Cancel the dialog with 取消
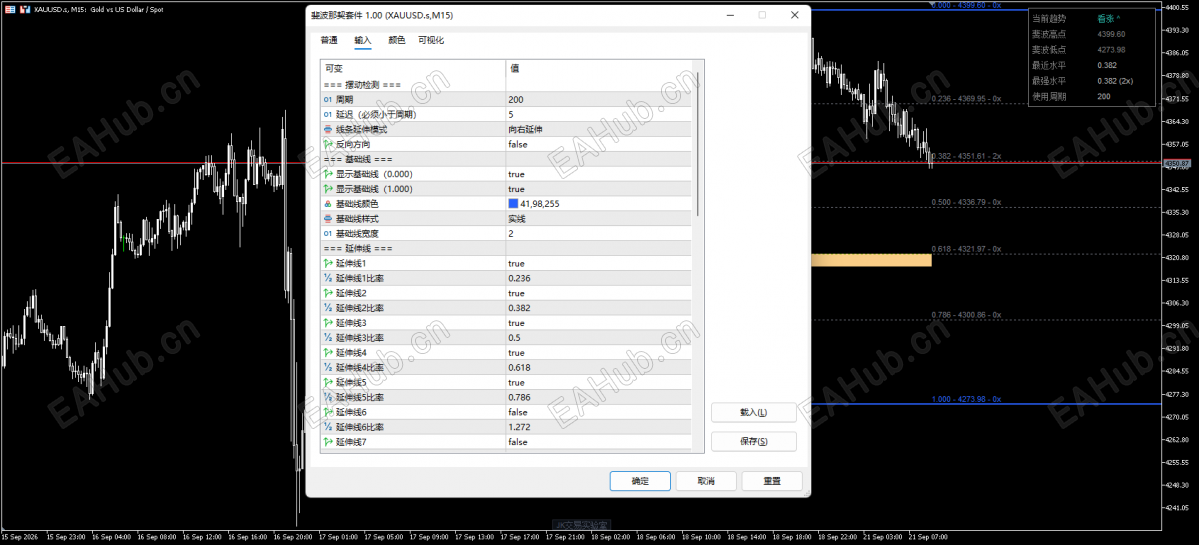Screen dimensions: 1199x545 (706, 482)
